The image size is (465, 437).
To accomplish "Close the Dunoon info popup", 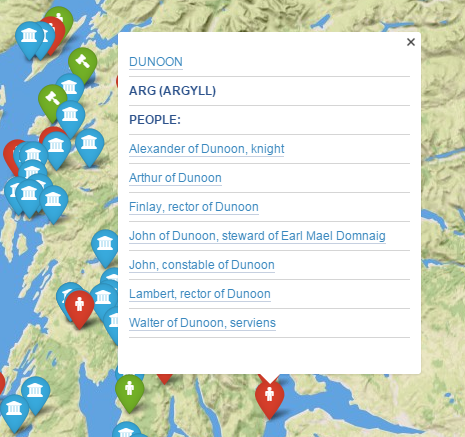I will (x=411, y=42).
